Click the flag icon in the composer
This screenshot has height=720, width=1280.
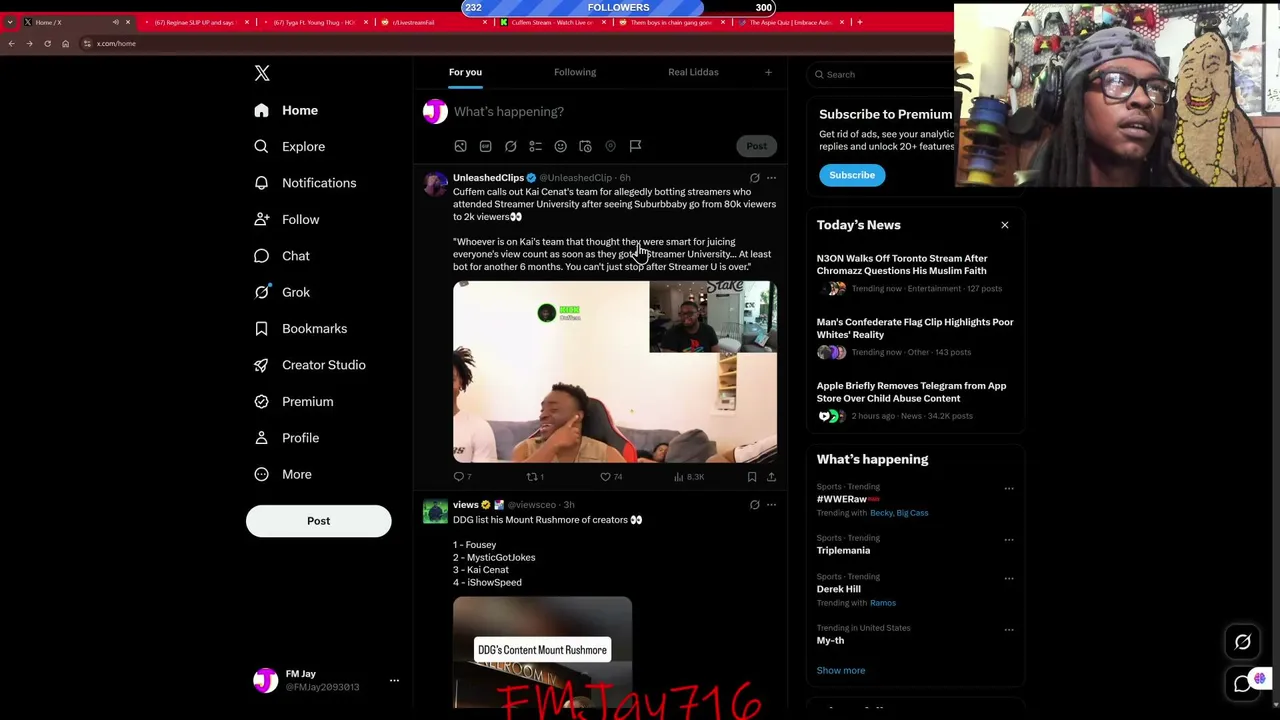click(635, 147)
